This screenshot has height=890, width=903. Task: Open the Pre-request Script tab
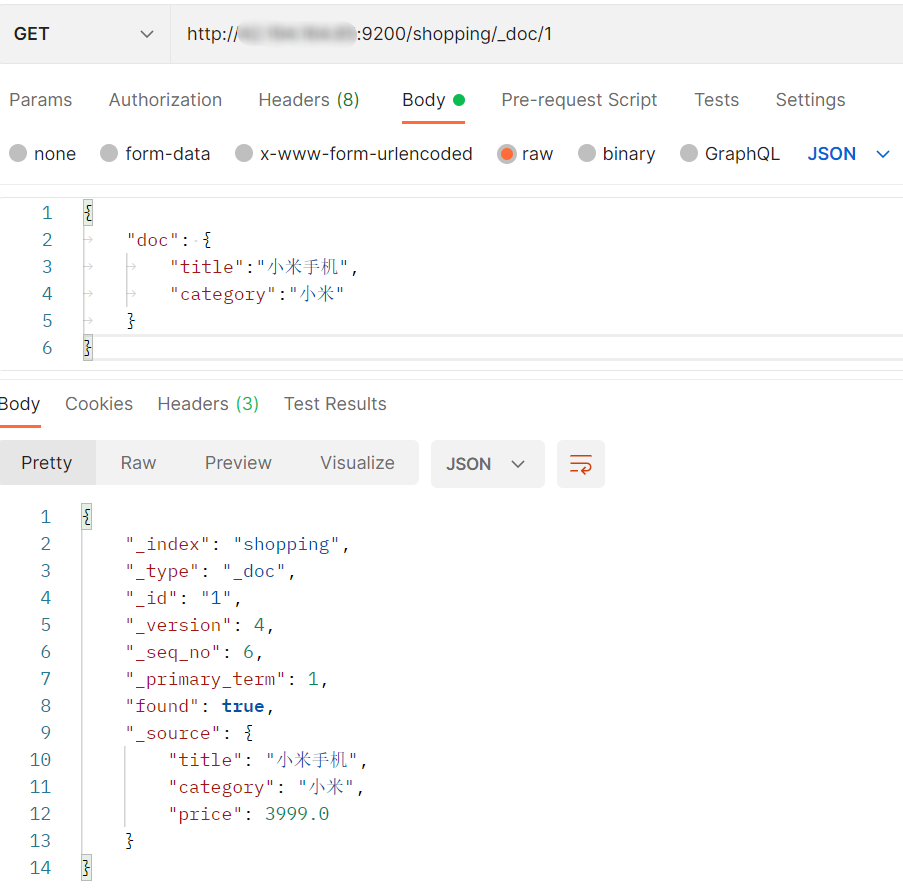tap(579, 100)
